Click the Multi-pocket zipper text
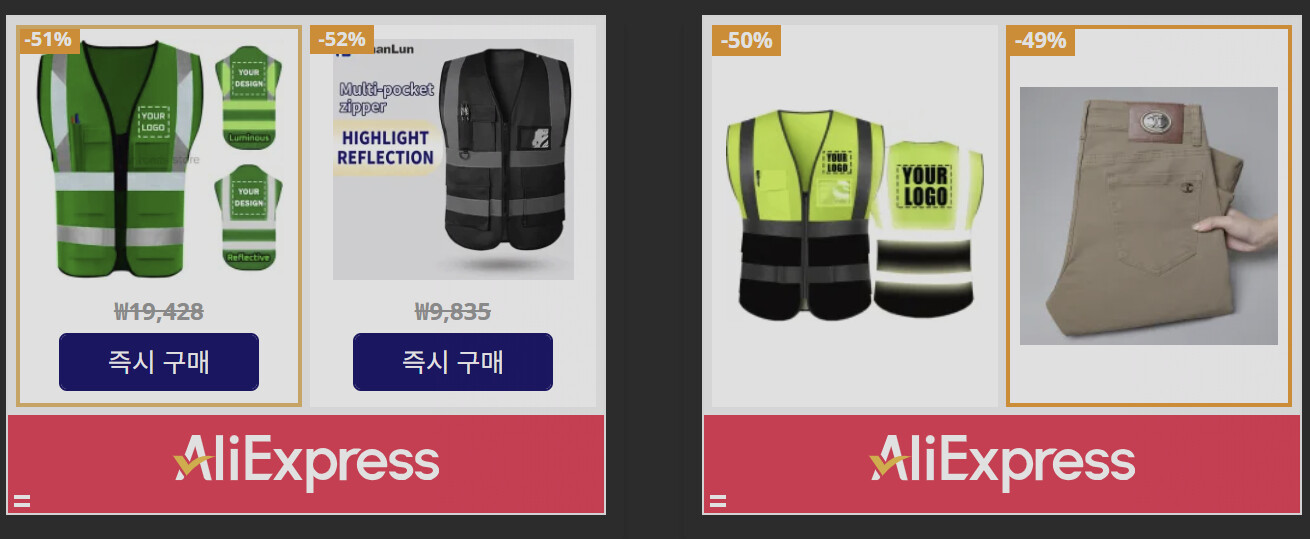 (x=386, y=98)
